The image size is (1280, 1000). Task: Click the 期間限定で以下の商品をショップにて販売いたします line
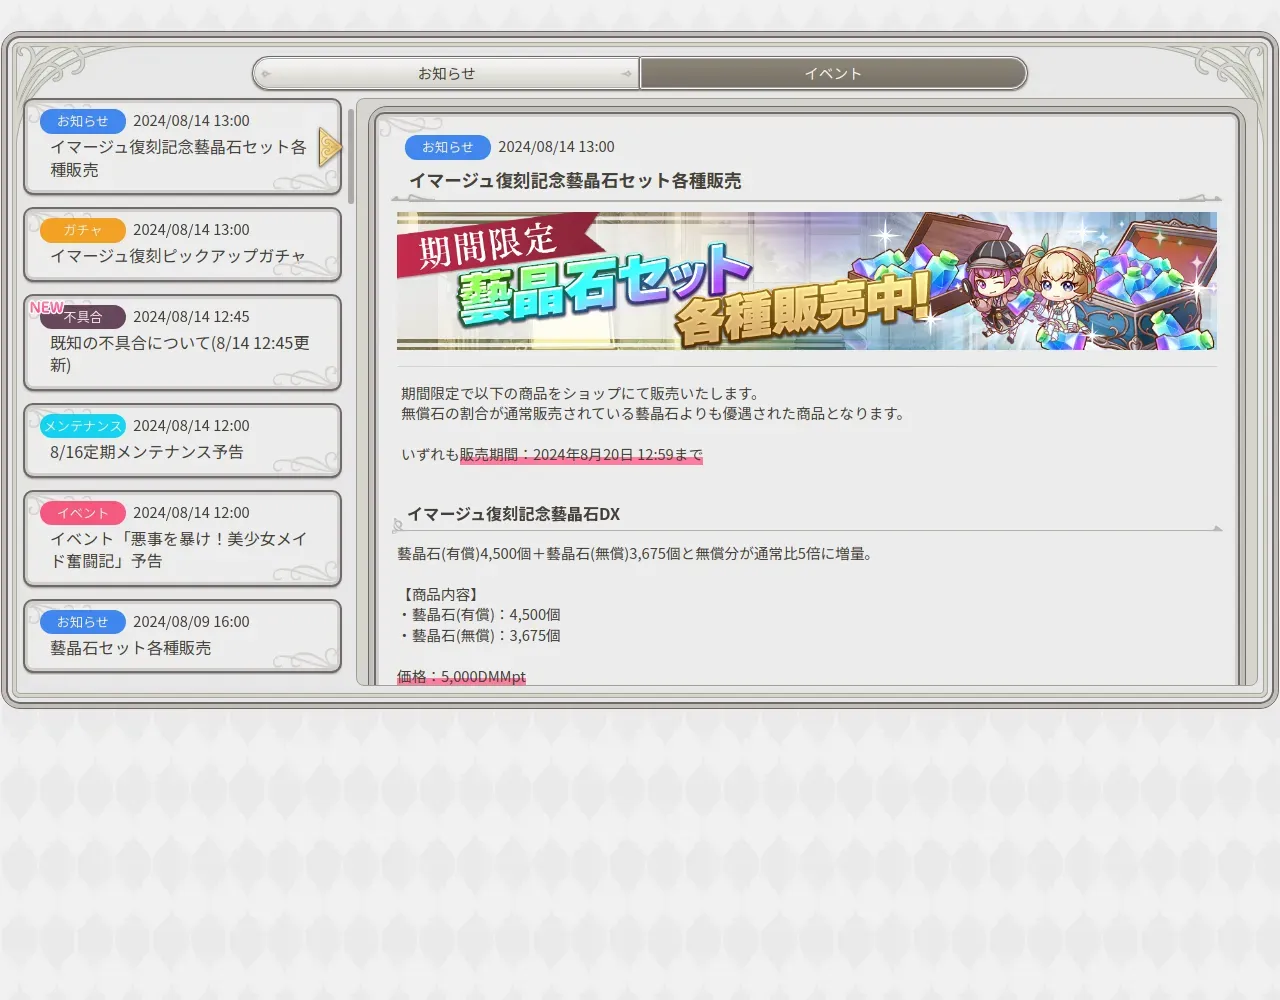tap(584, 394)
